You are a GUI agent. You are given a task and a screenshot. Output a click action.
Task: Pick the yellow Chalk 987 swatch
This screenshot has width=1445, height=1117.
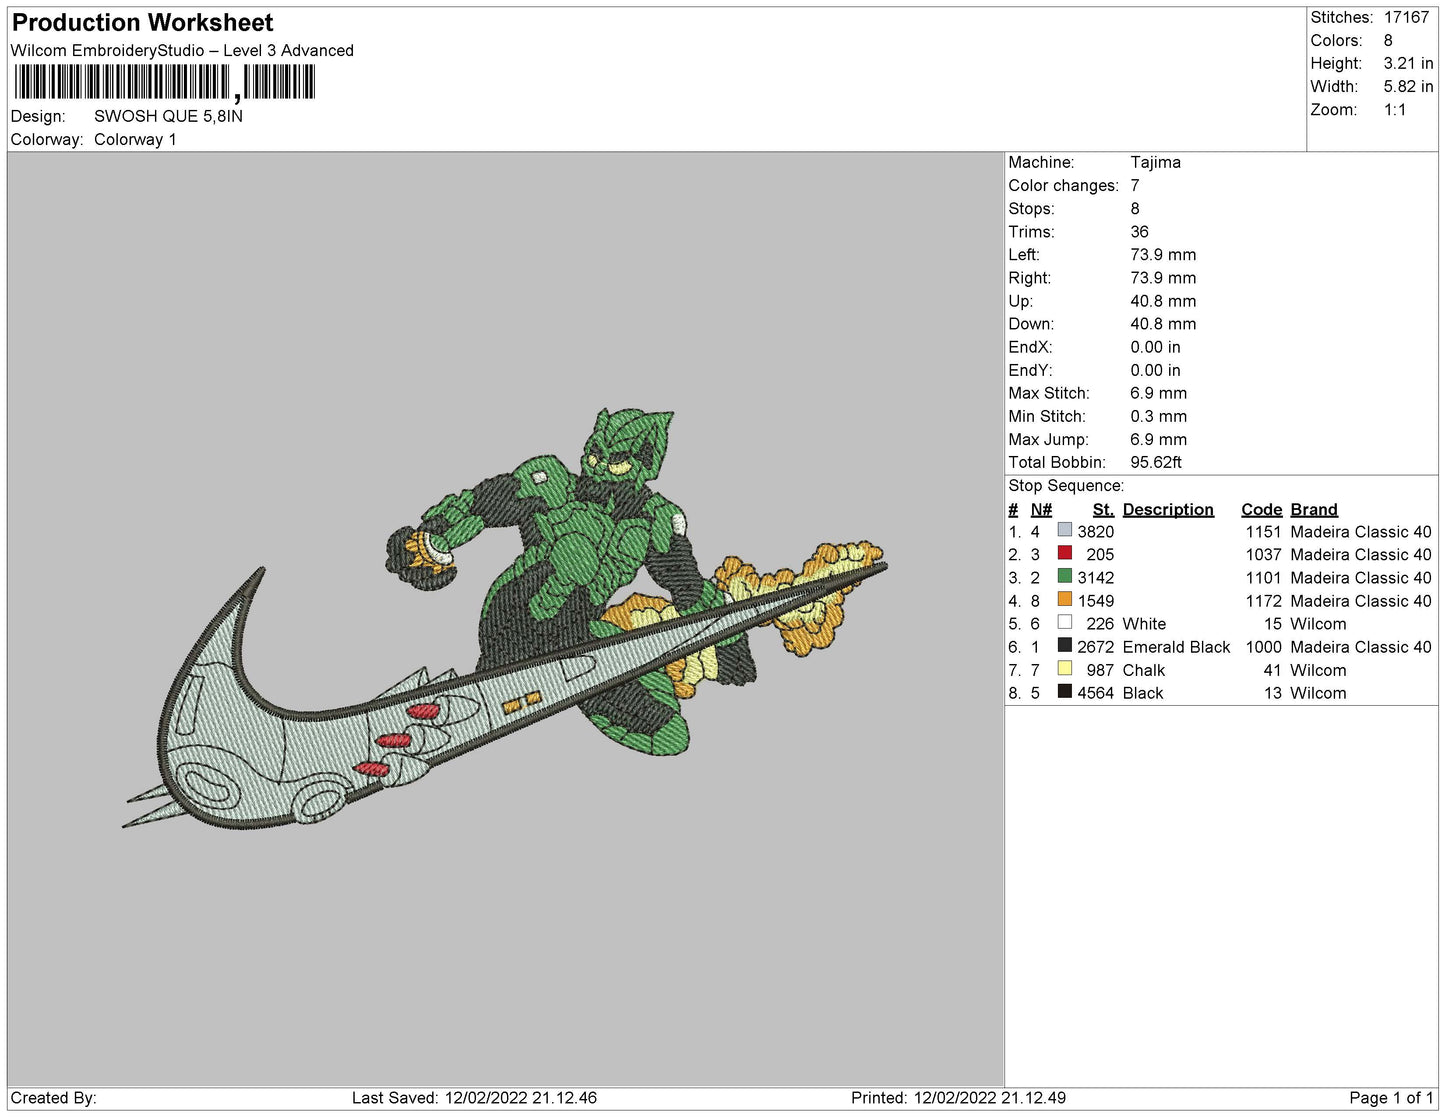(x=1064, y=669)
